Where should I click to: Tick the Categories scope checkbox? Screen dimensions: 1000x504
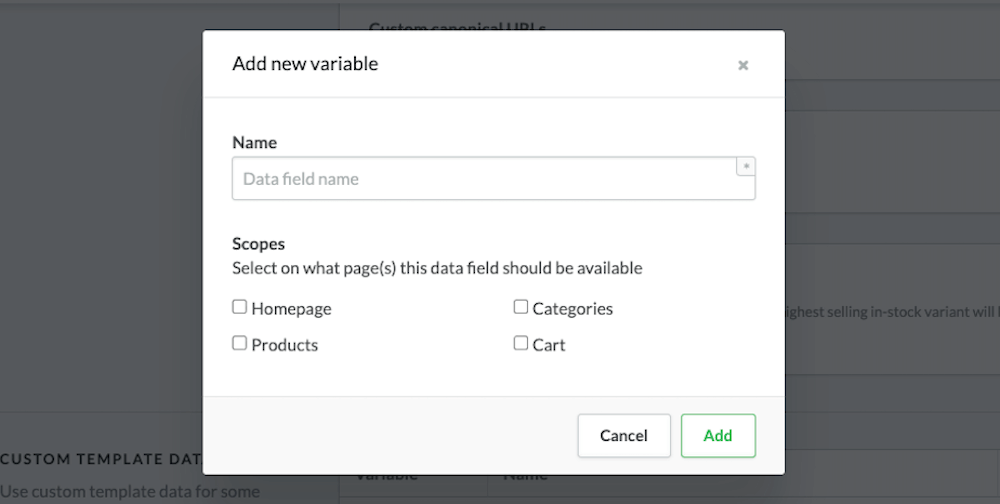(521, 307)
